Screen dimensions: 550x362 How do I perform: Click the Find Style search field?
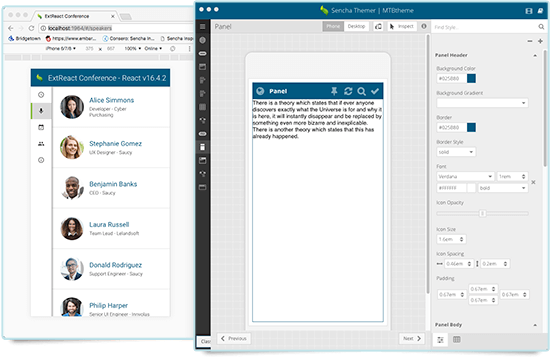coord(484,27)
